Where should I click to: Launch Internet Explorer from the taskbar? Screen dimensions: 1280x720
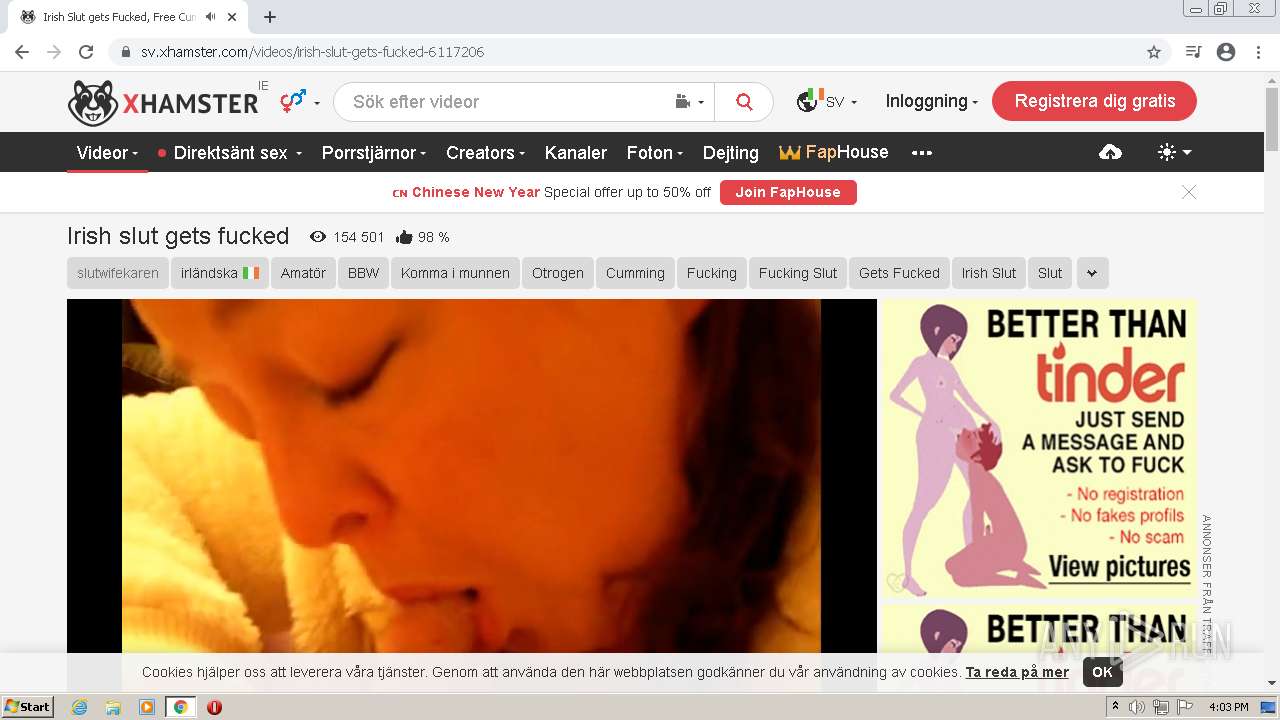coord(79,707)
